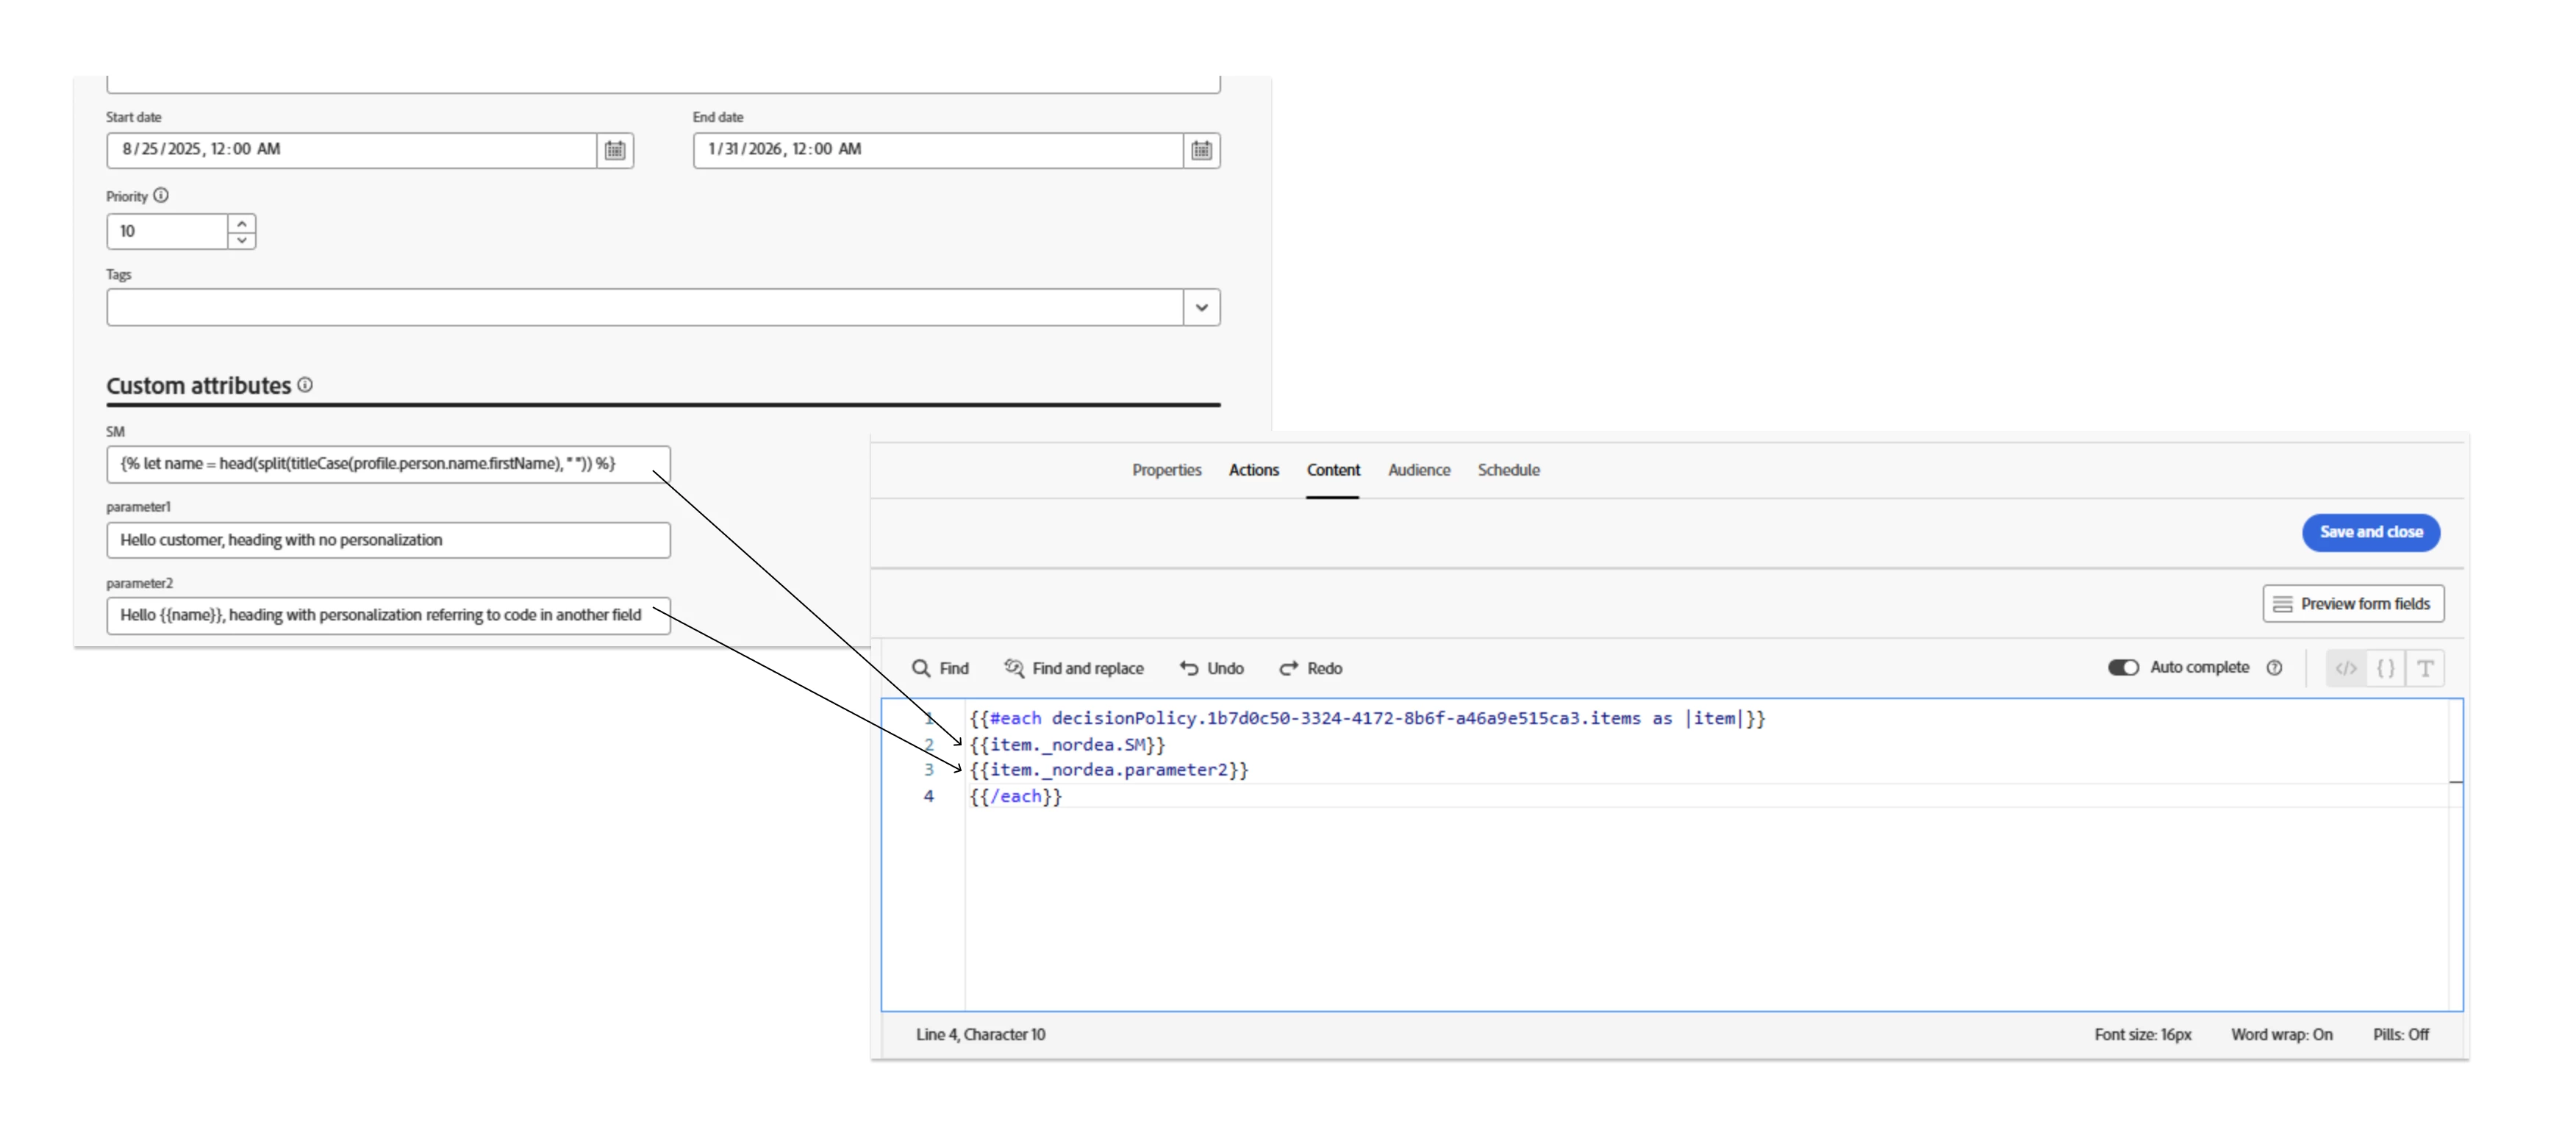Click Save and close button
The image size is (2576, 1135).
coord(2370,532)
